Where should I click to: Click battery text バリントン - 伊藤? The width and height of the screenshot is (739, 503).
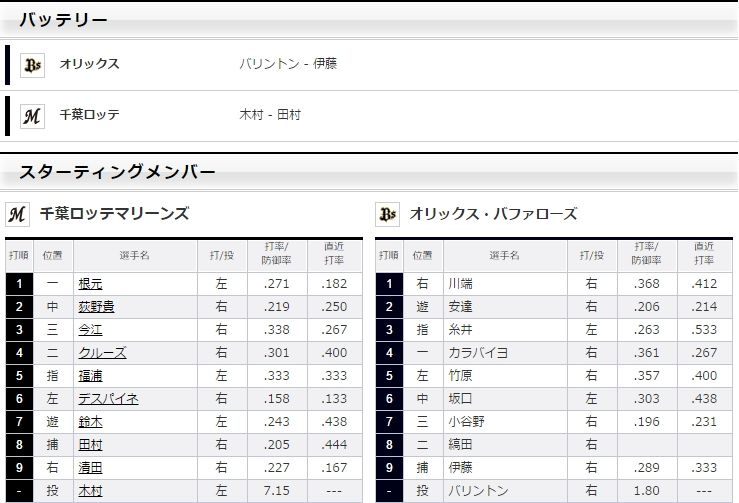(x=288, y=64)
